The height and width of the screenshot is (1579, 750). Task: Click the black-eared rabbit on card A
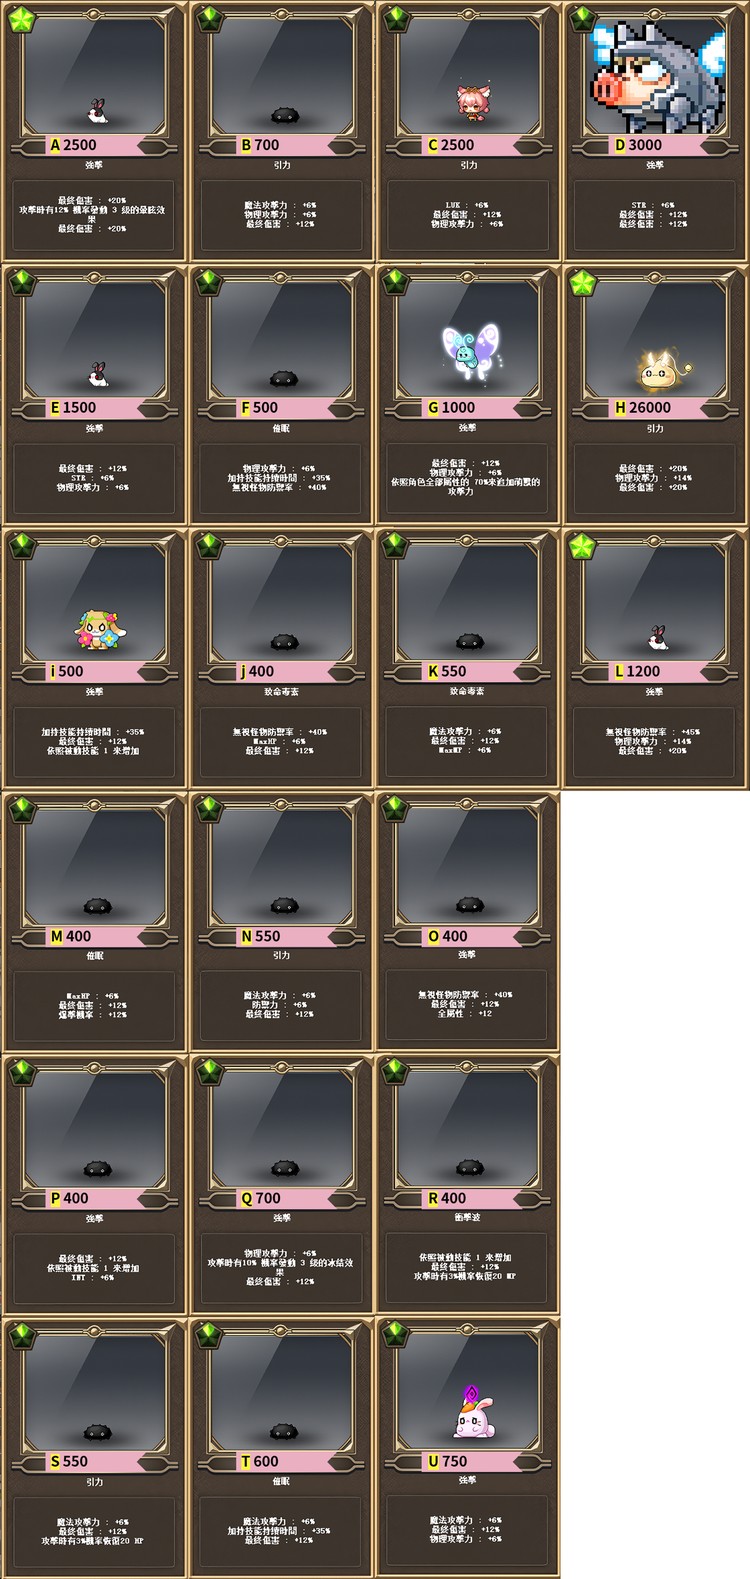click(x=97, y=112)
